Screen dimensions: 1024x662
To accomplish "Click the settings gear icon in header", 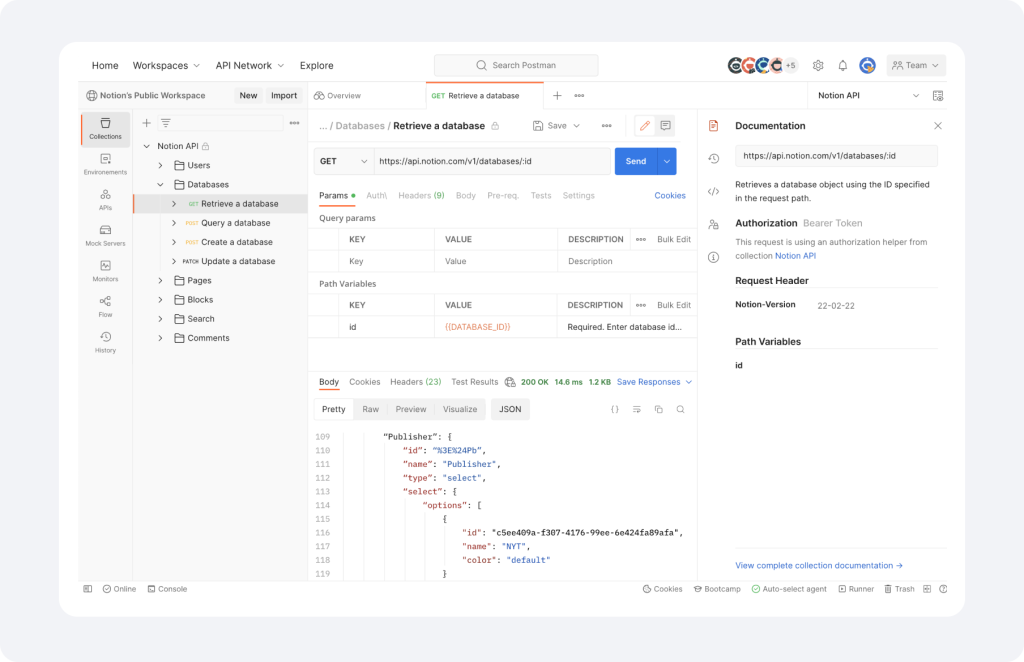I will [818, 65].
